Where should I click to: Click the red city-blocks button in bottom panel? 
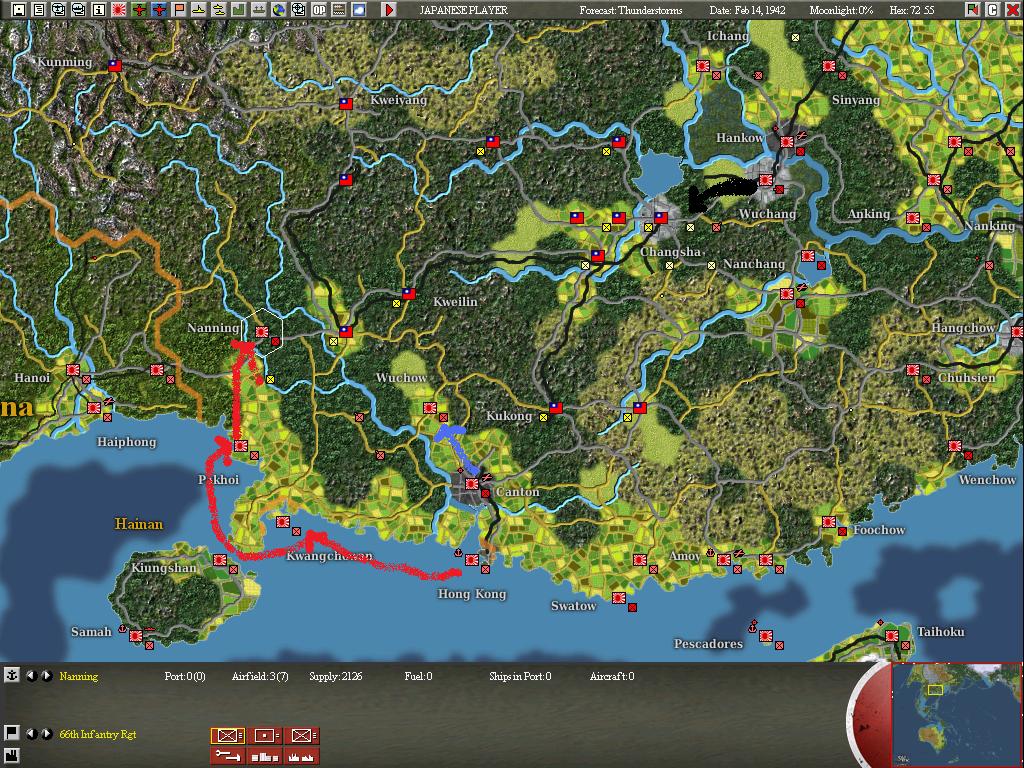pyautogui.click(x=264, y=756)
